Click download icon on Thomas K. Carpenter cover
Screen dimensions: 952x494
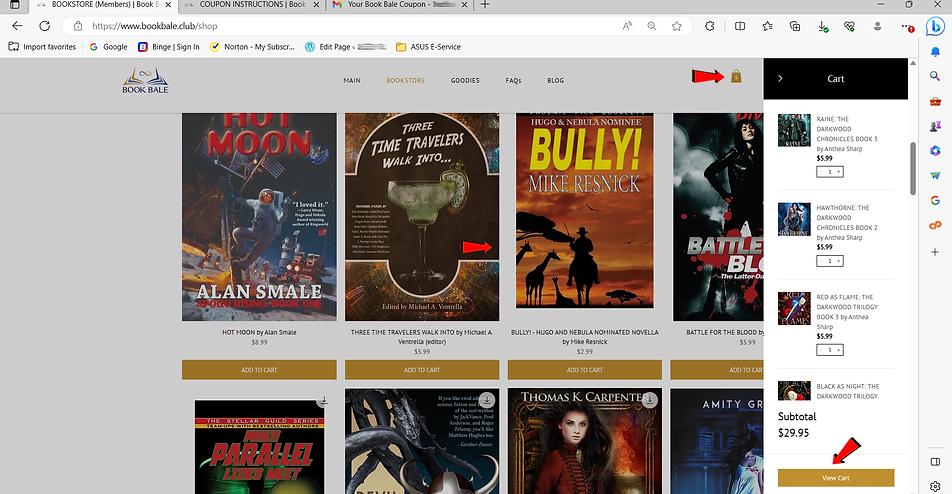tap(650, 400)
